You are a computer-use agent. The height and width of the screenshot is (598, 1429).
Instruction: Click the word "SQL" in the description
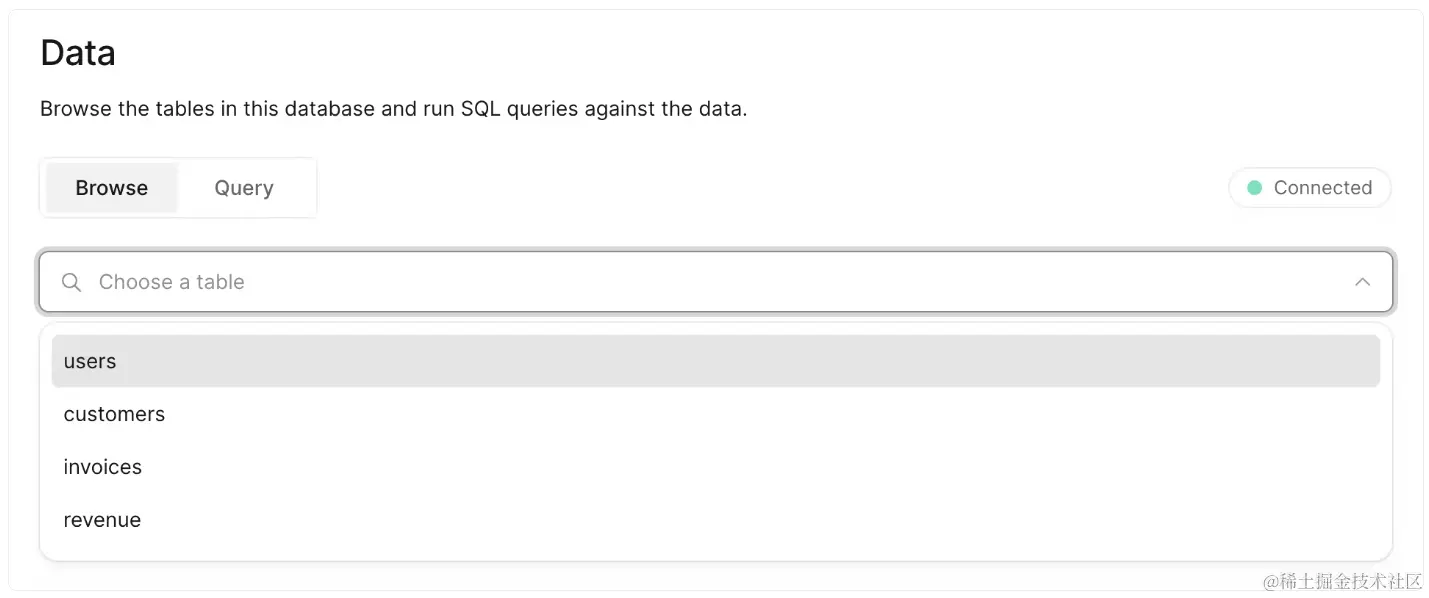click(481, 108)
